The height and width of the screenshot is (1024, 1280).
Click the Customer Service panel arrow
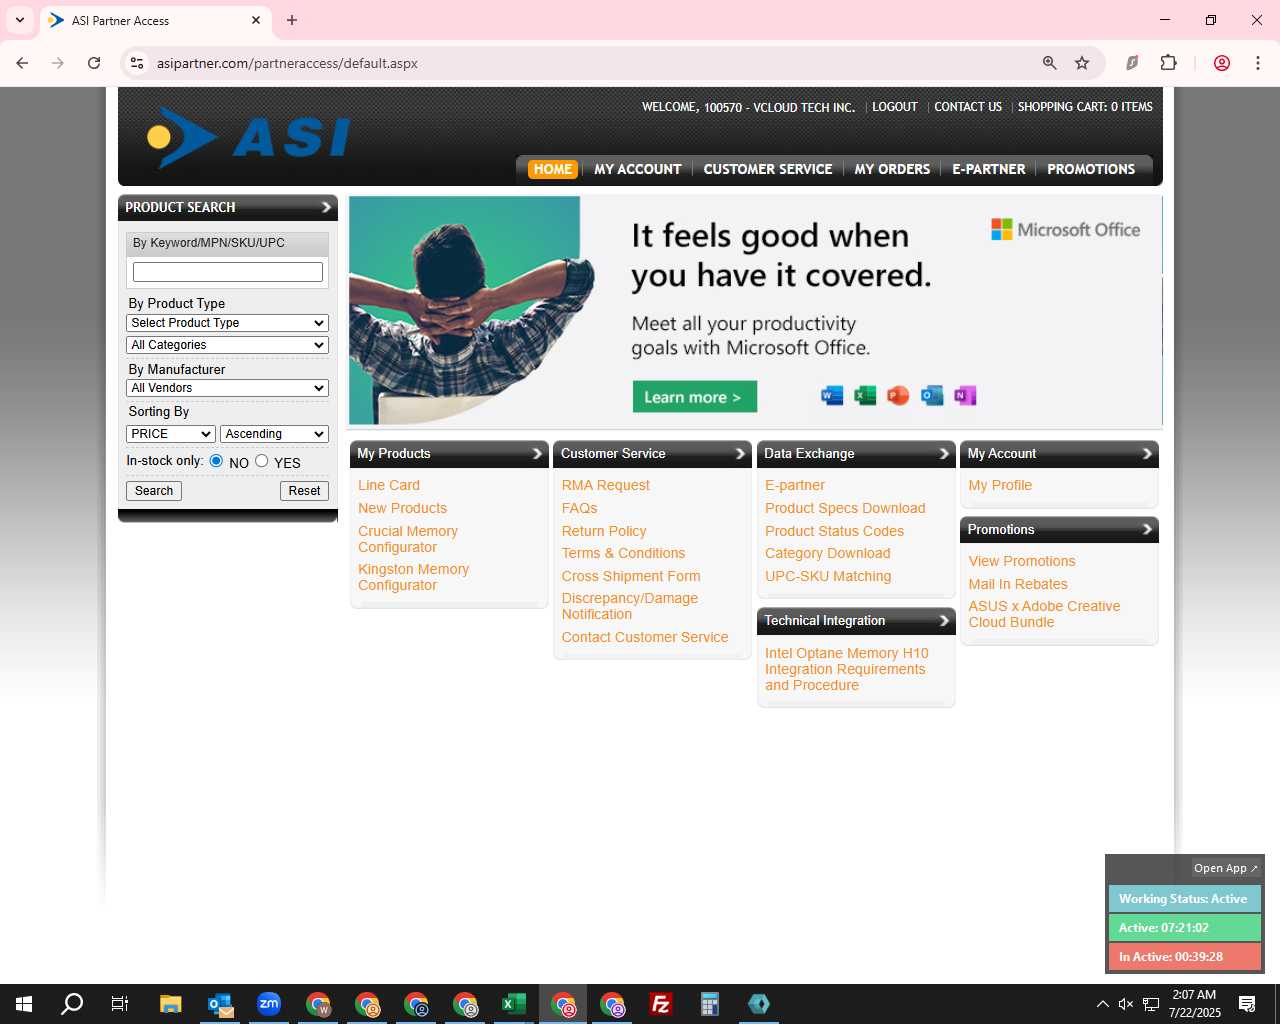[x=740, y=454]
